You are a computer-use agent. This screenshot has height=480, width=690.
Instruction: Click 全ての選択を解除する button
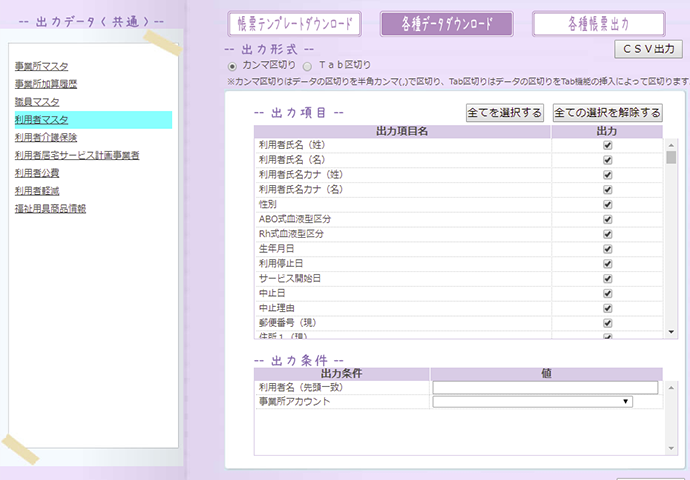607,113
